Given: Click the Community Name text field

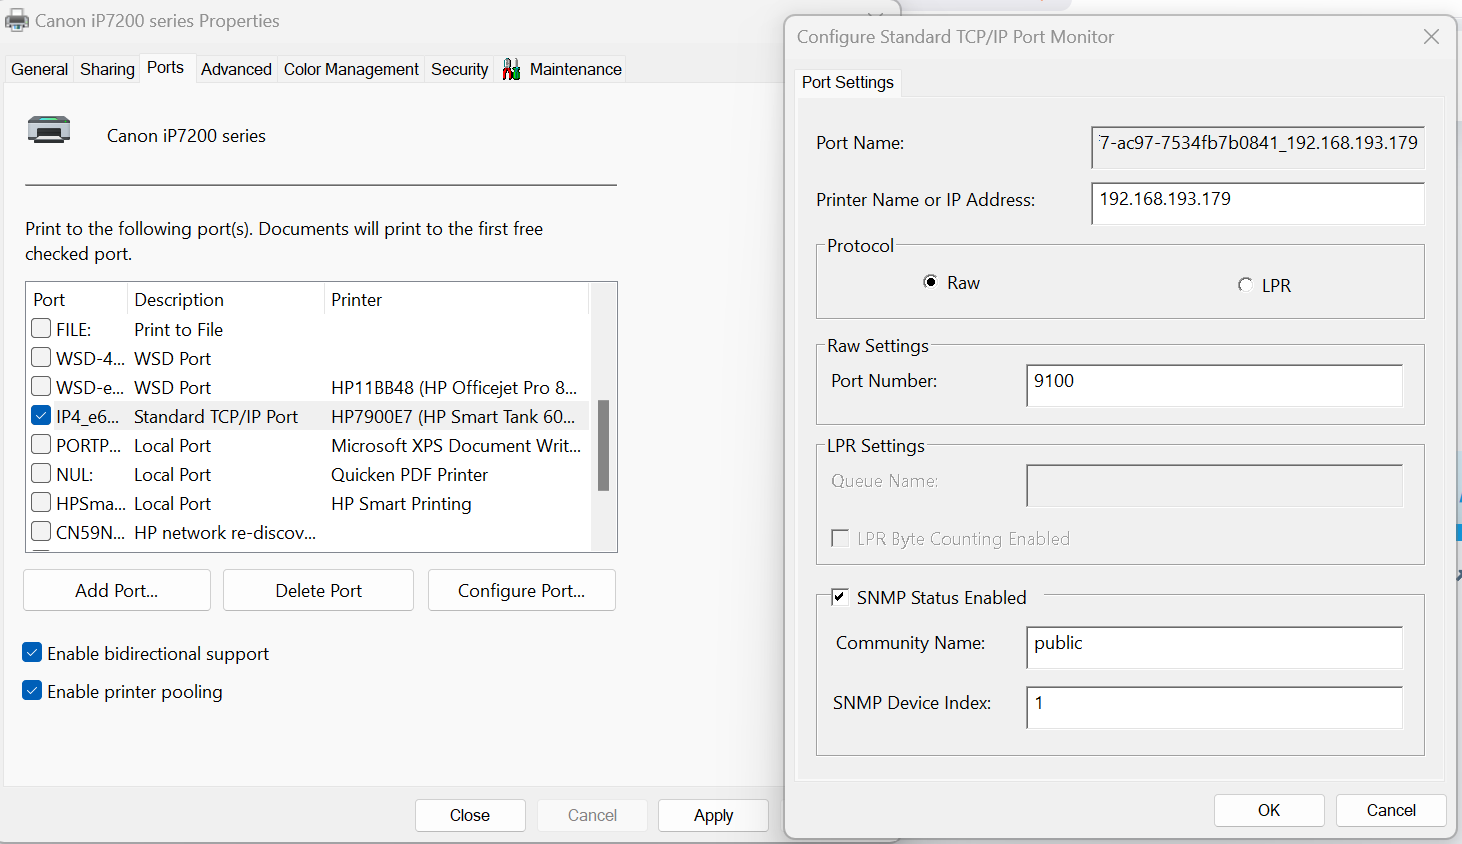Looking at the screenshot, I should coord(1213,647).
